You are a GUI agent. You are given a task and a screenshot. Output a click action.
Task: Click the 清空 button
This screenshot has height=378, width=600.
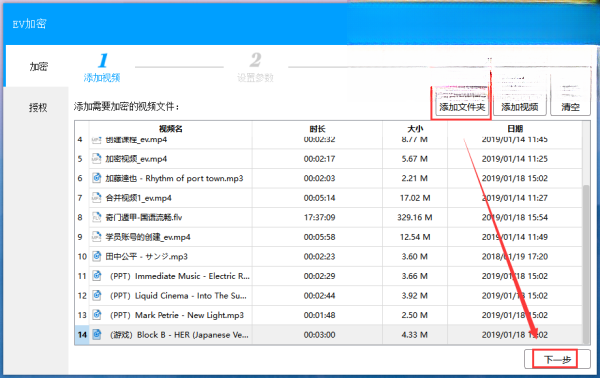pos(570,107)
